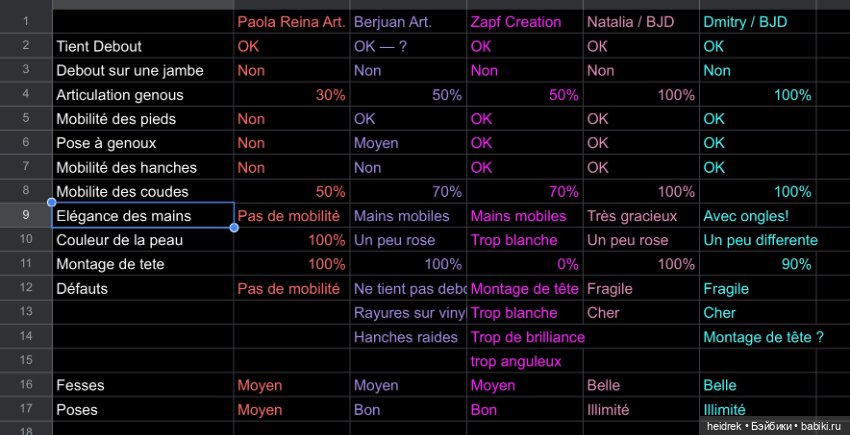The width and height of the screenshot is (850, 435).
Task: Select row 9 via its row number
Action: [25, 215]
